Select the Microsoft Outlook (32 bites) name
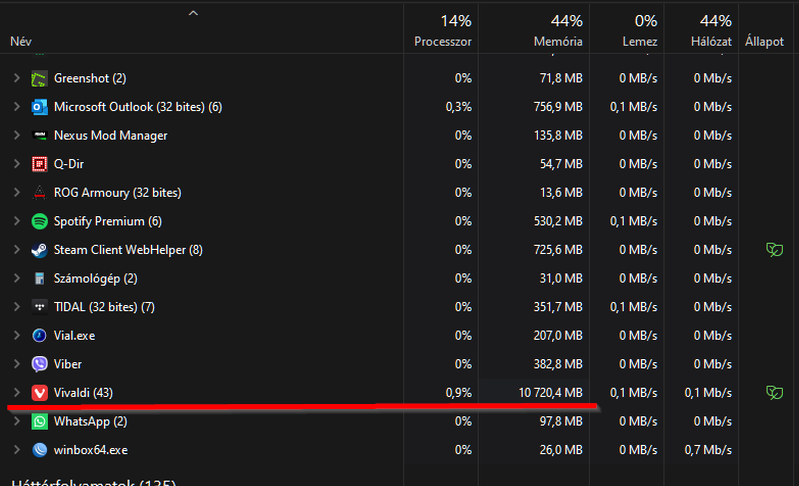Image resolution: width=799 pixels, height=486 pixels. point(138,107)
